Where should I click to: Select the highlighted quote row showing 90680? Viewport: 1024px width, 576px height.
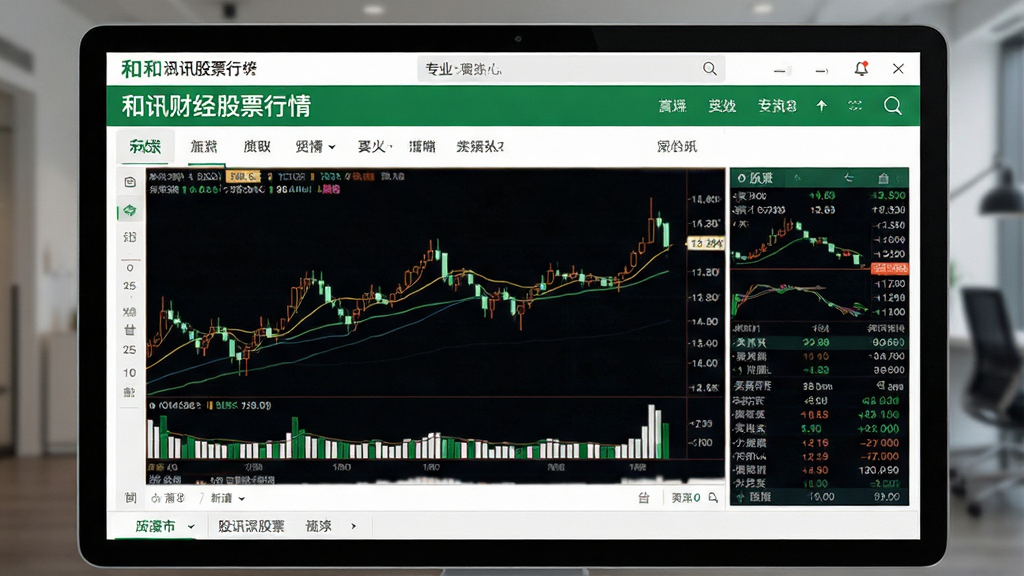(820, 342)
